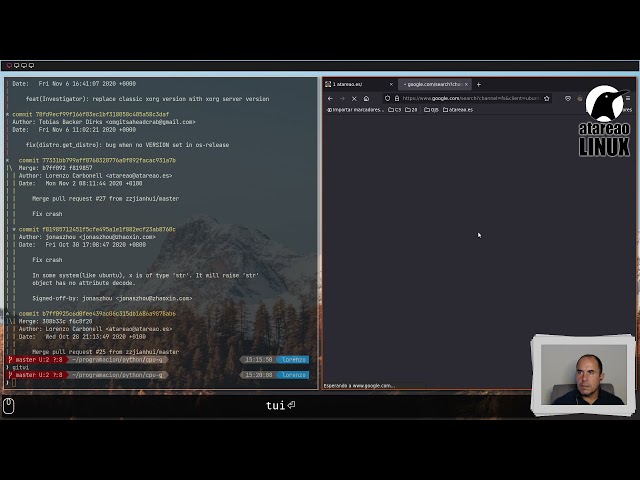The image size is (640, 480).
Task: View site security padlock info
Action: pos(397,98)
